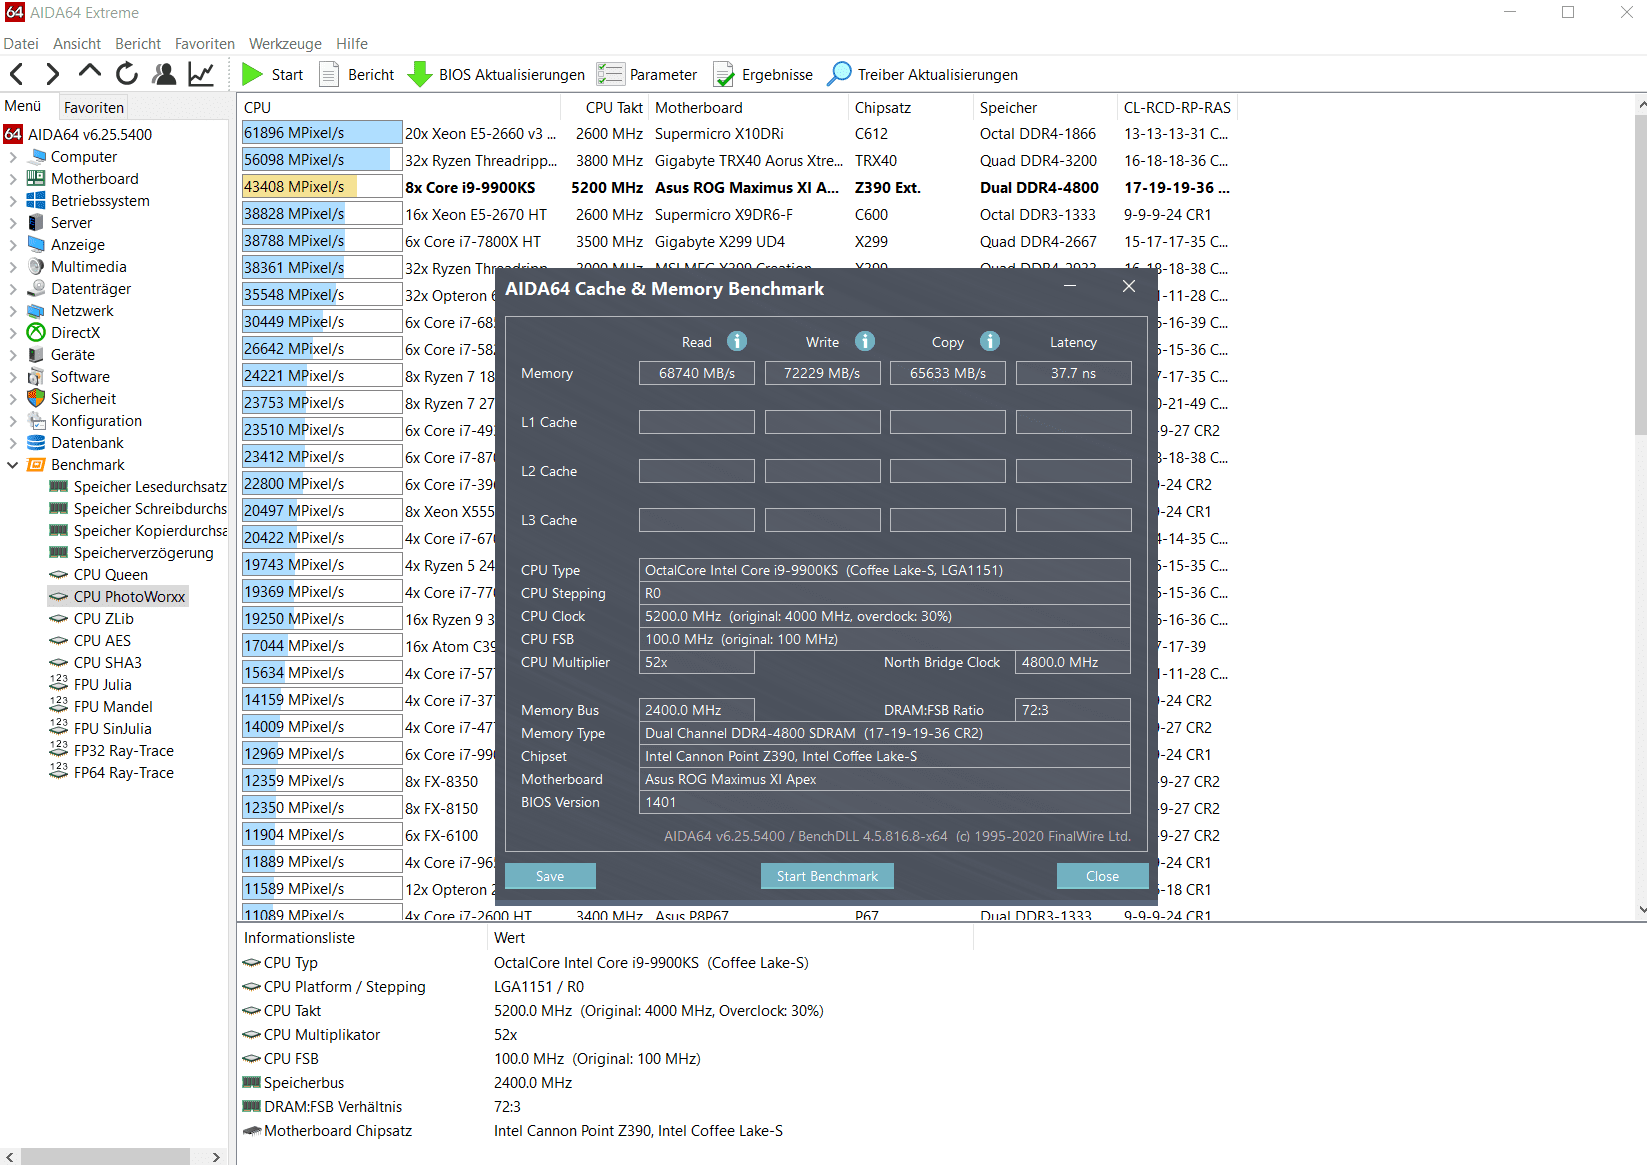Click the 61896 MPixel/s result bar
The height and width of the screenshot is (1165, 1647).
pyautogui.click(x=322, y=132)
